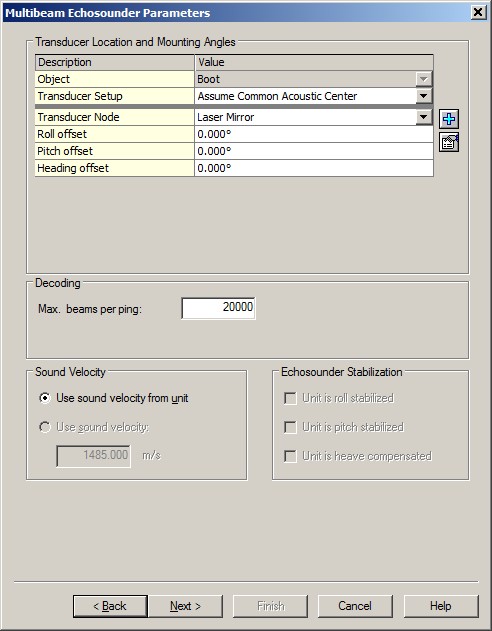Open the node properties icon below plus
The height and width of the screenshot is (631, 492).
(x=449, y=142)
